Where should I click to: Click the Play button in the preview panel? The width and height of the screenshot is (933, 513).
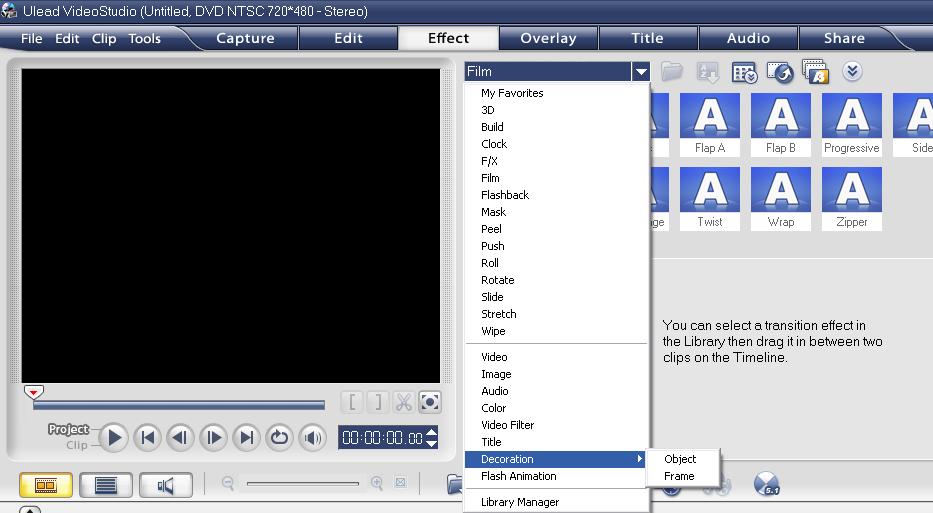tap(114, 438)
